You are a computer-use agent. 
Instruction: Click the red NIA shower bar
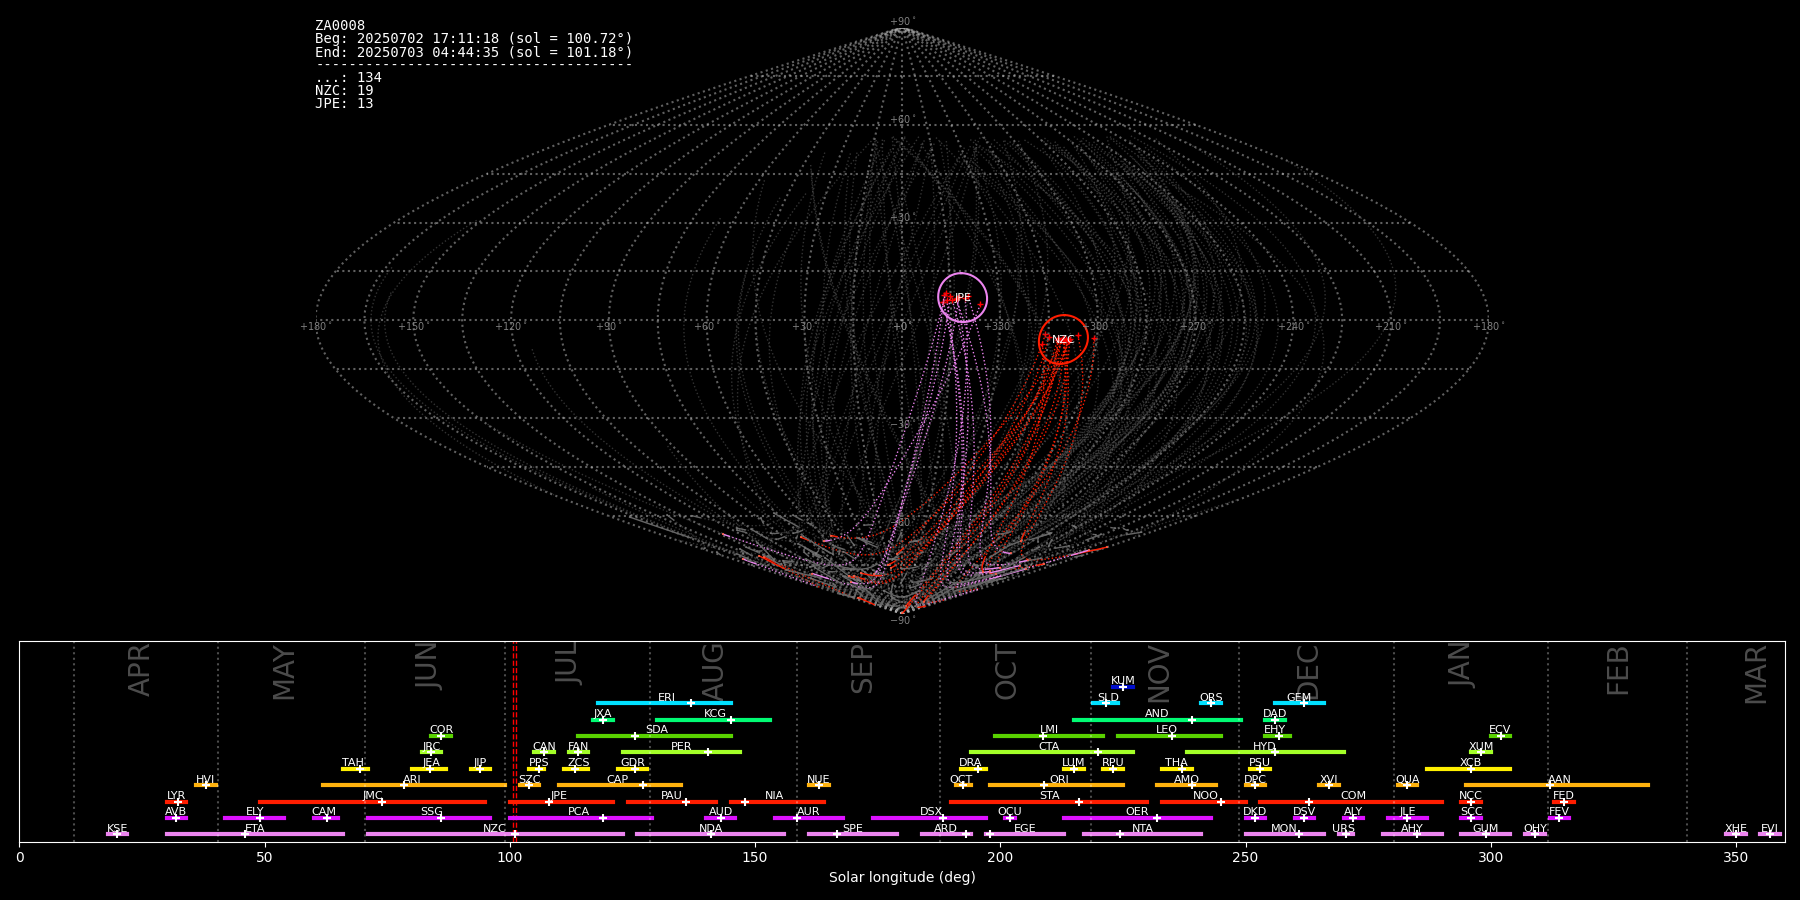pyautogui.click(x=777, y=801)
